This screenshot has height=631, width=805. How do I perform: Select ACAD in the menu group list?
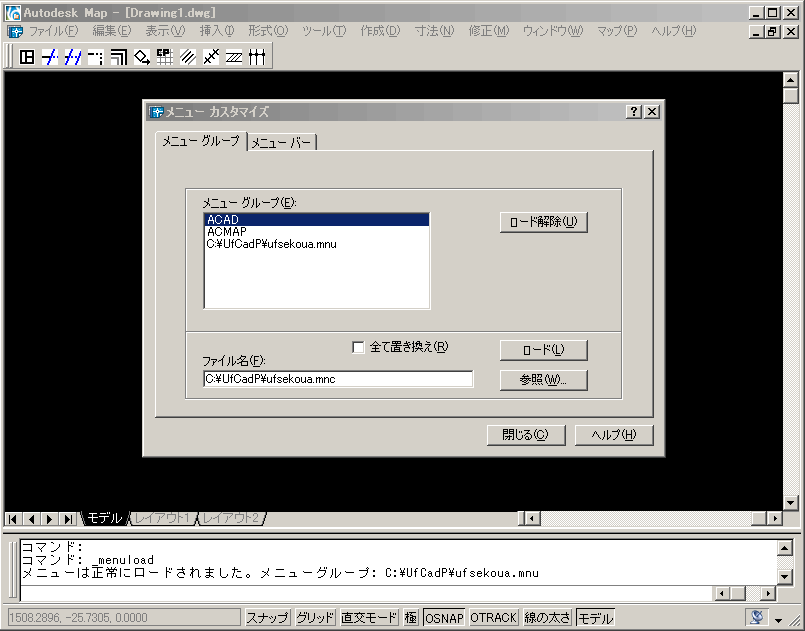coord(317,220)
